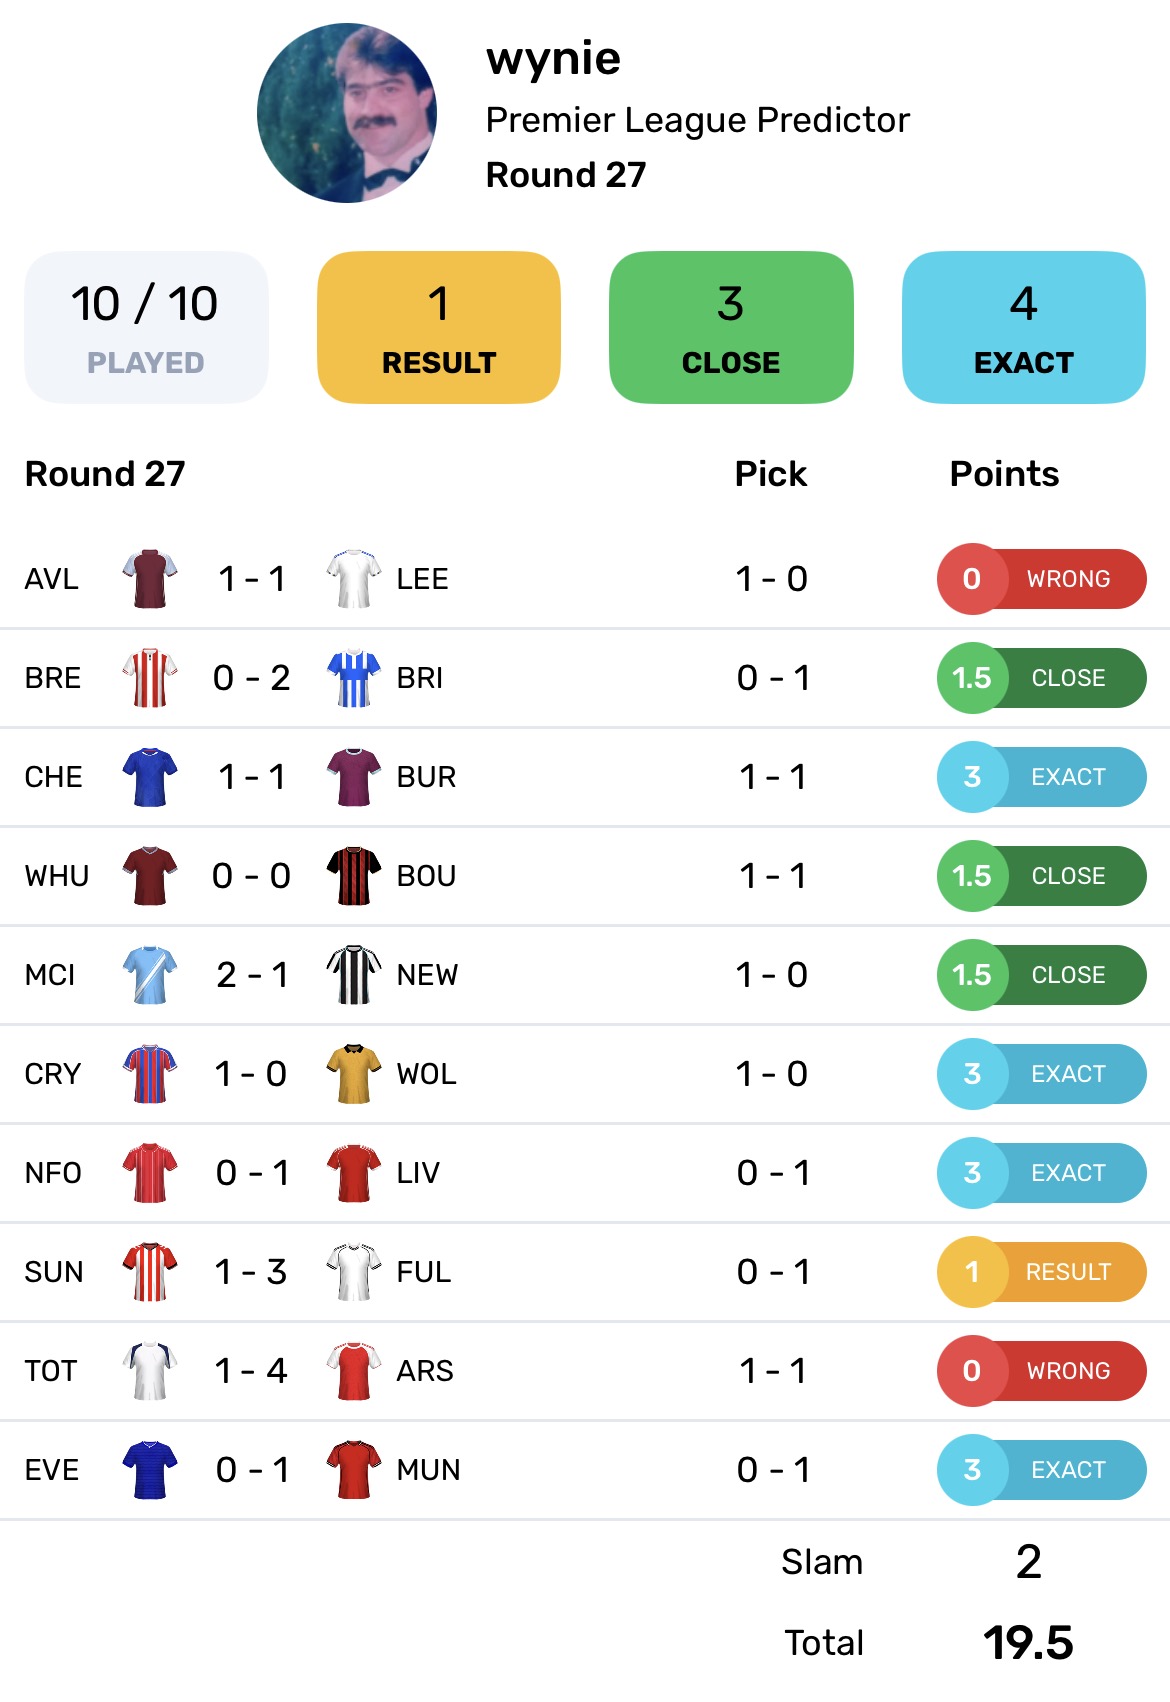
Task: Click the Pick column header
Action: [770, 474]
